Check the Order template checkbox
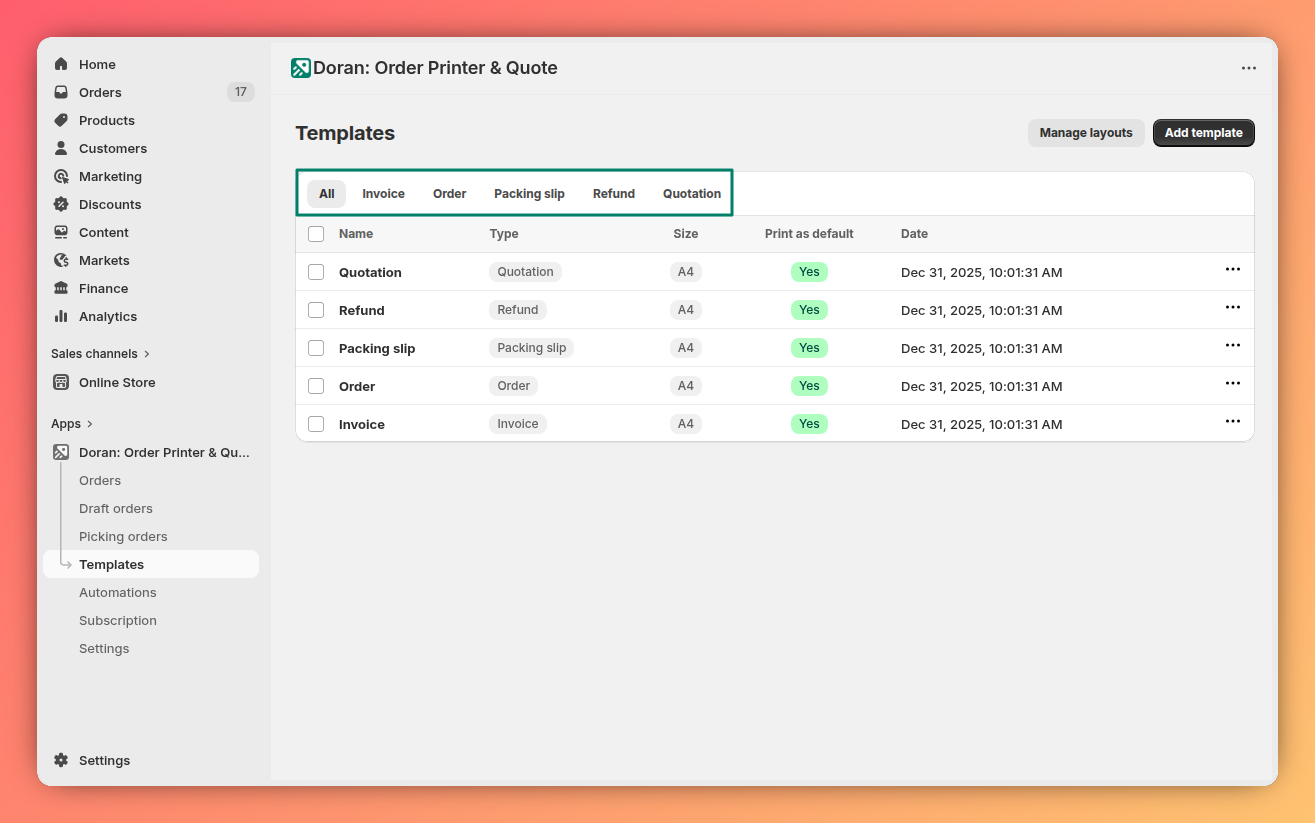 click(x=316, y=386)
